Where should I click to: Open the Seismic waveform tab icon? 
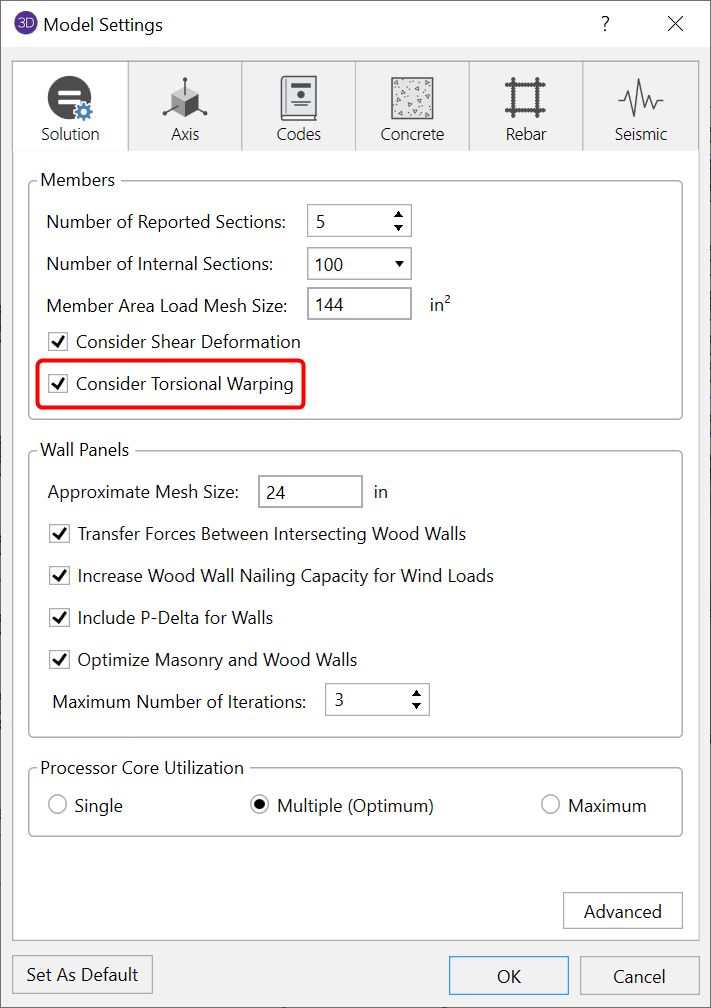tap(641, 100)
